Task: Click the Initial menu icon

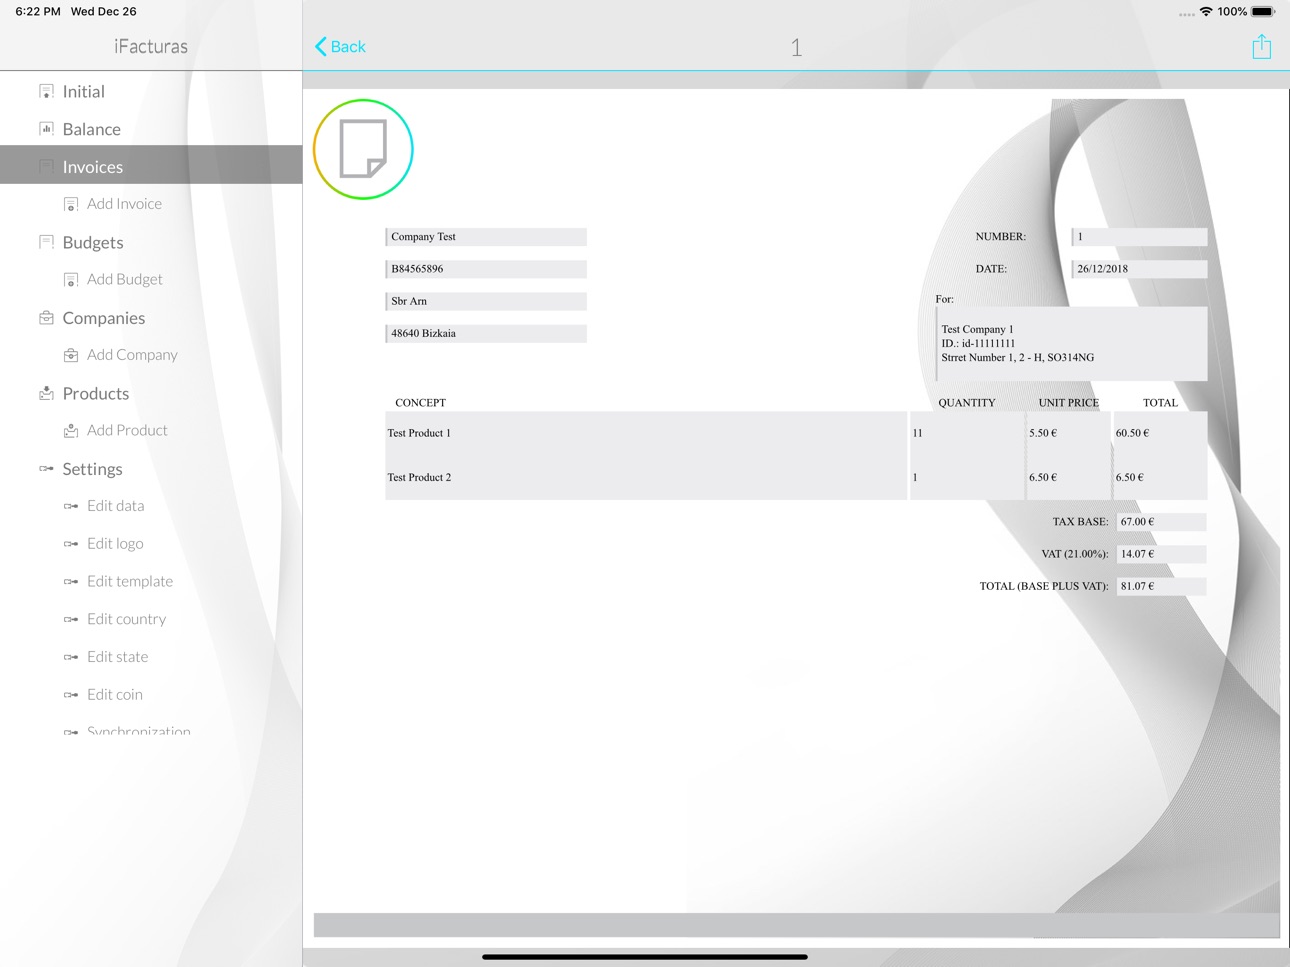Action: 46,91
